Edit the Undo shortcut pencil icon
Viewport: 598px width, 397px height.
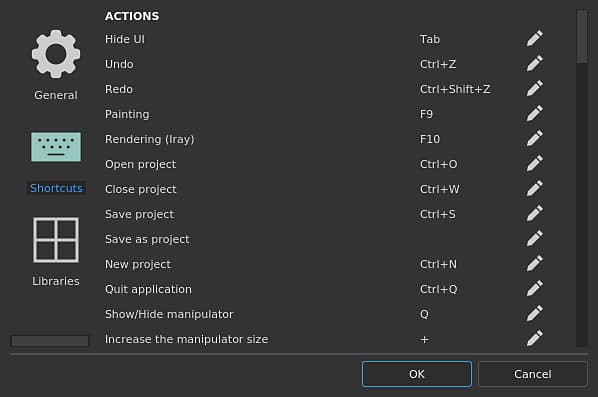tap(535, 63)
